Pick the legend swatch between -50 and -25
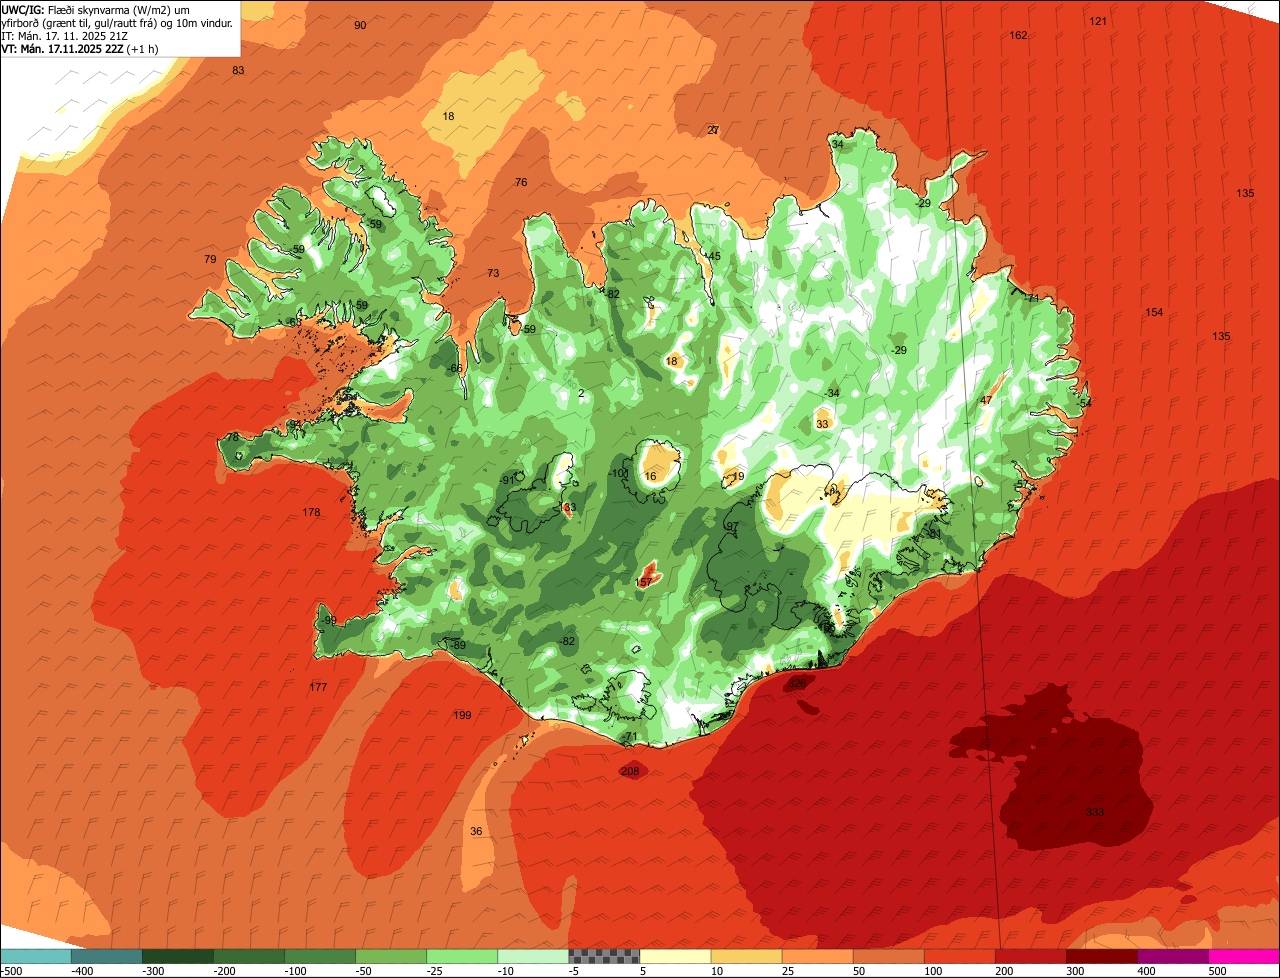The height and width of the screenshot is (978, 1280). [391, 956]
